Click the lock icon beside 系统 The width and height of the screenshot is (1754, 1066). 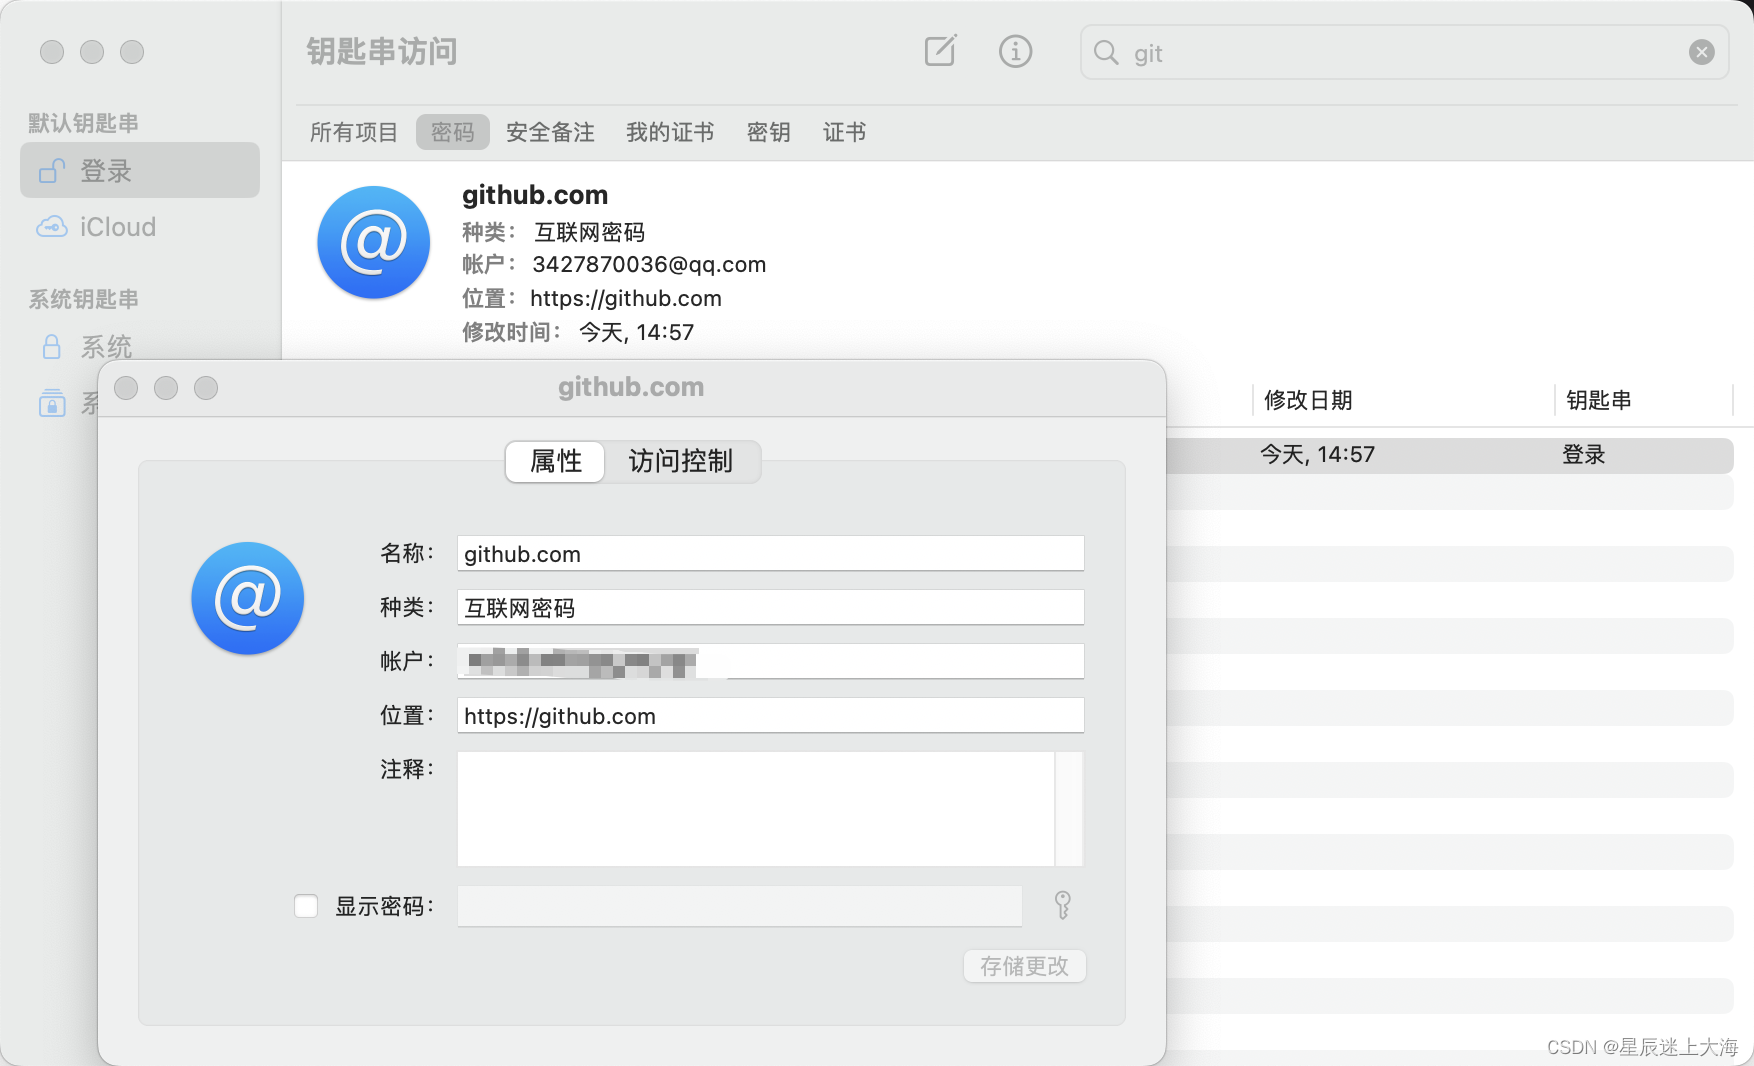(x=52, y=347)
